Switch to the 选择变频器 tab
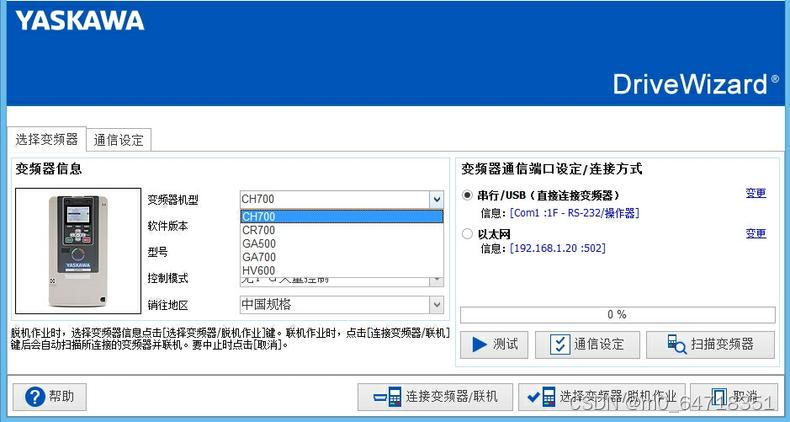This screenshot has height=422, width=790. [47, 139]
